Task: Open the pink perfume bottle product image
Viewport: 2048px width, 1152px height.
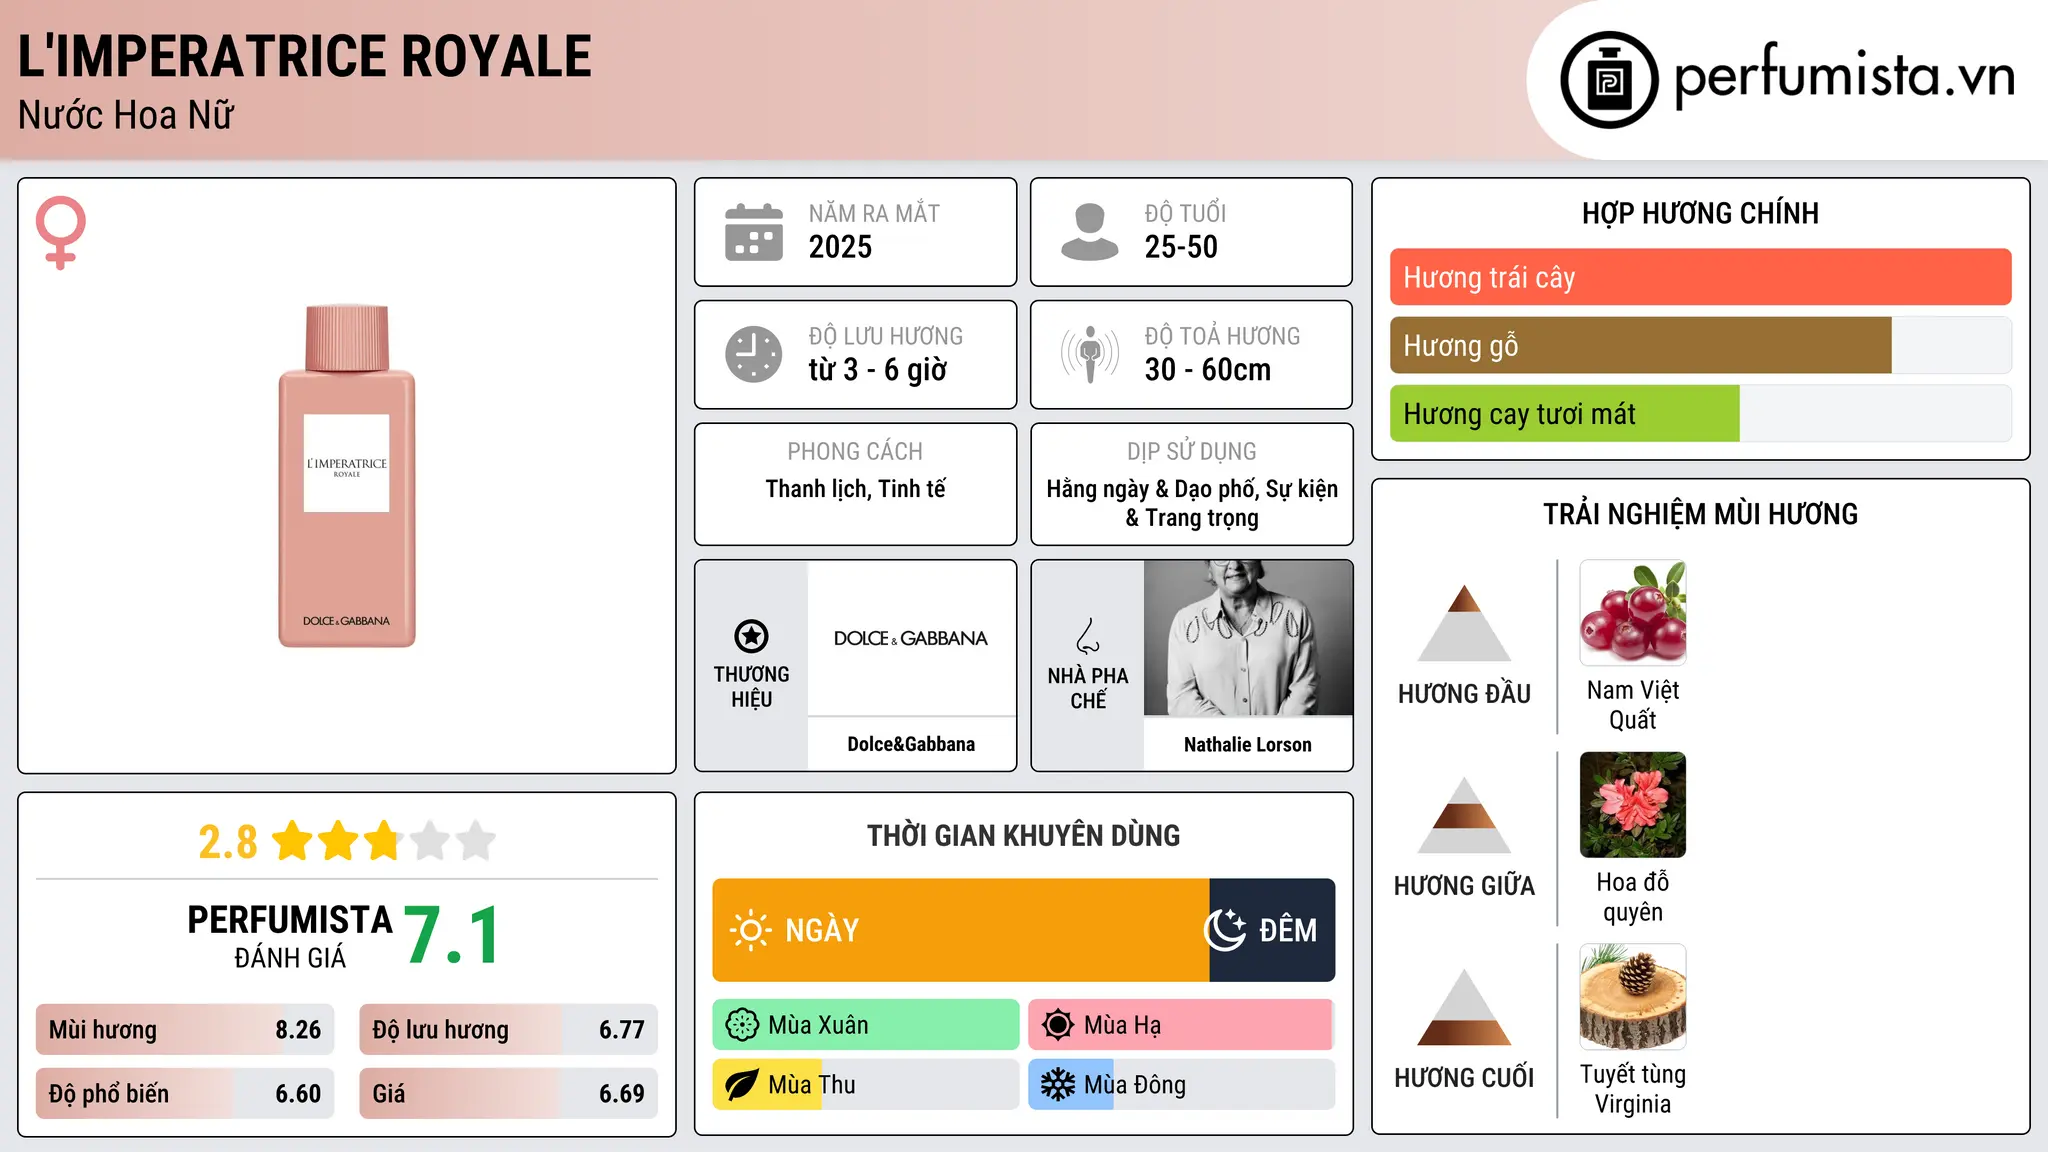Action: click(347, 476)
